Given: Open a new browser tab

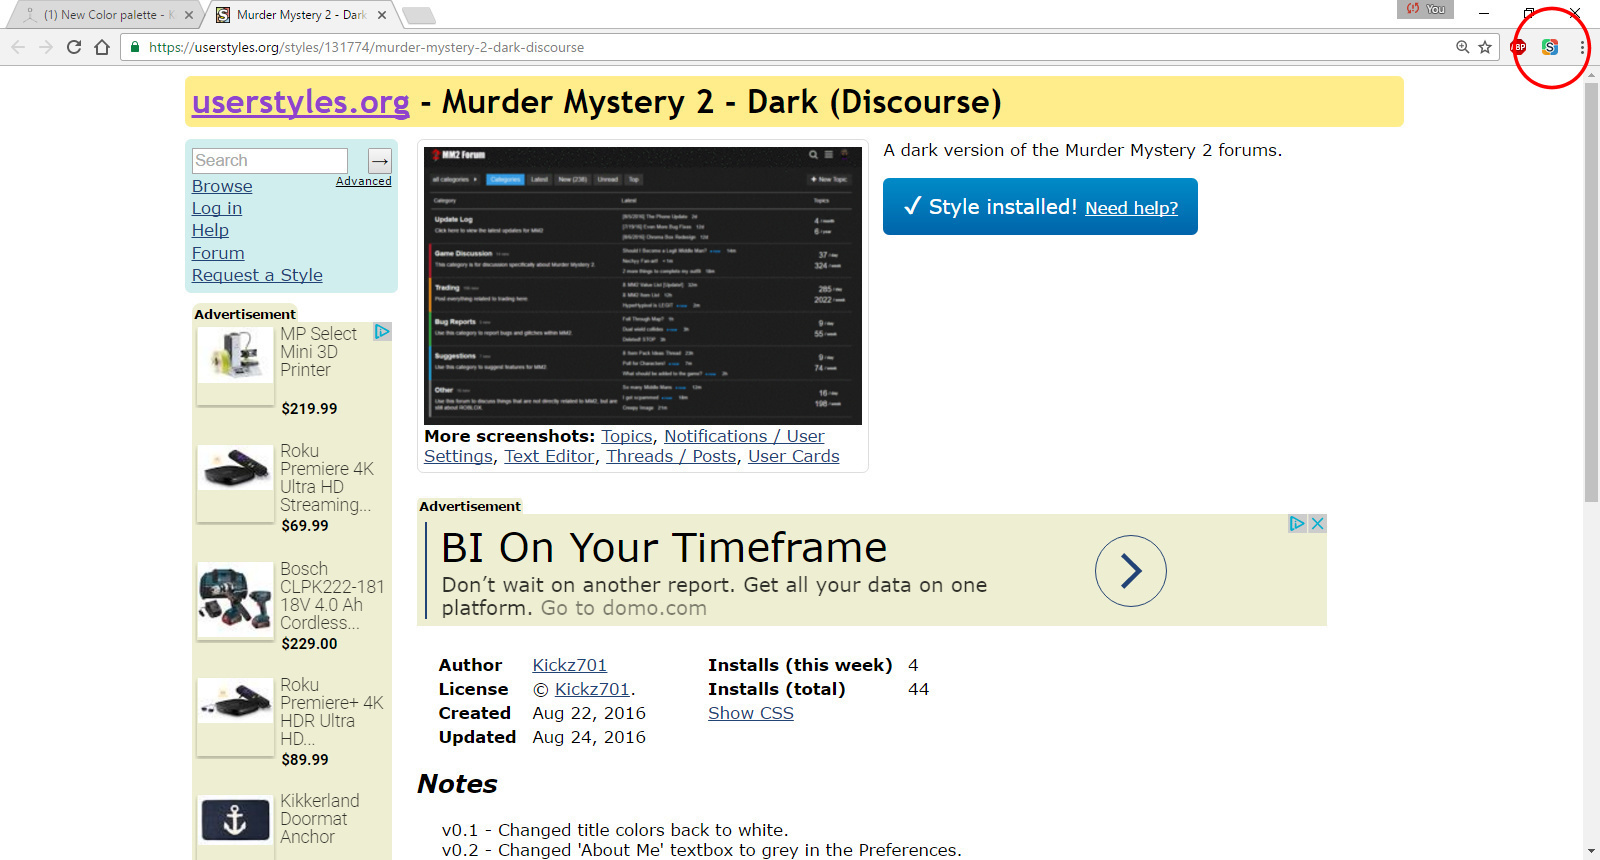Looking at the screenshot, I should click(418, 15).
